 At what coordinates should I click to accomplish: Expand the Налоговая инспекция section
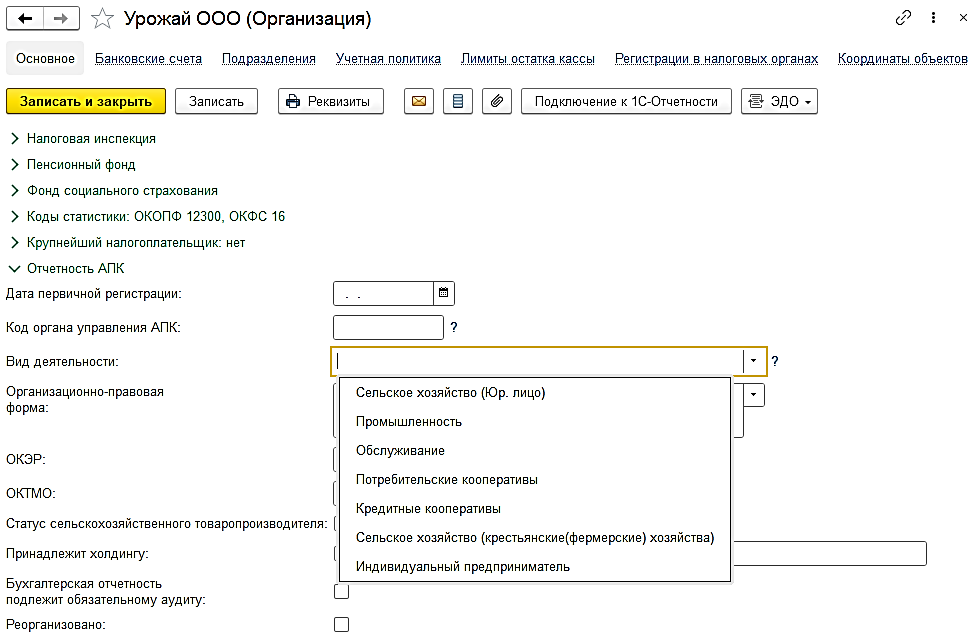16,138
